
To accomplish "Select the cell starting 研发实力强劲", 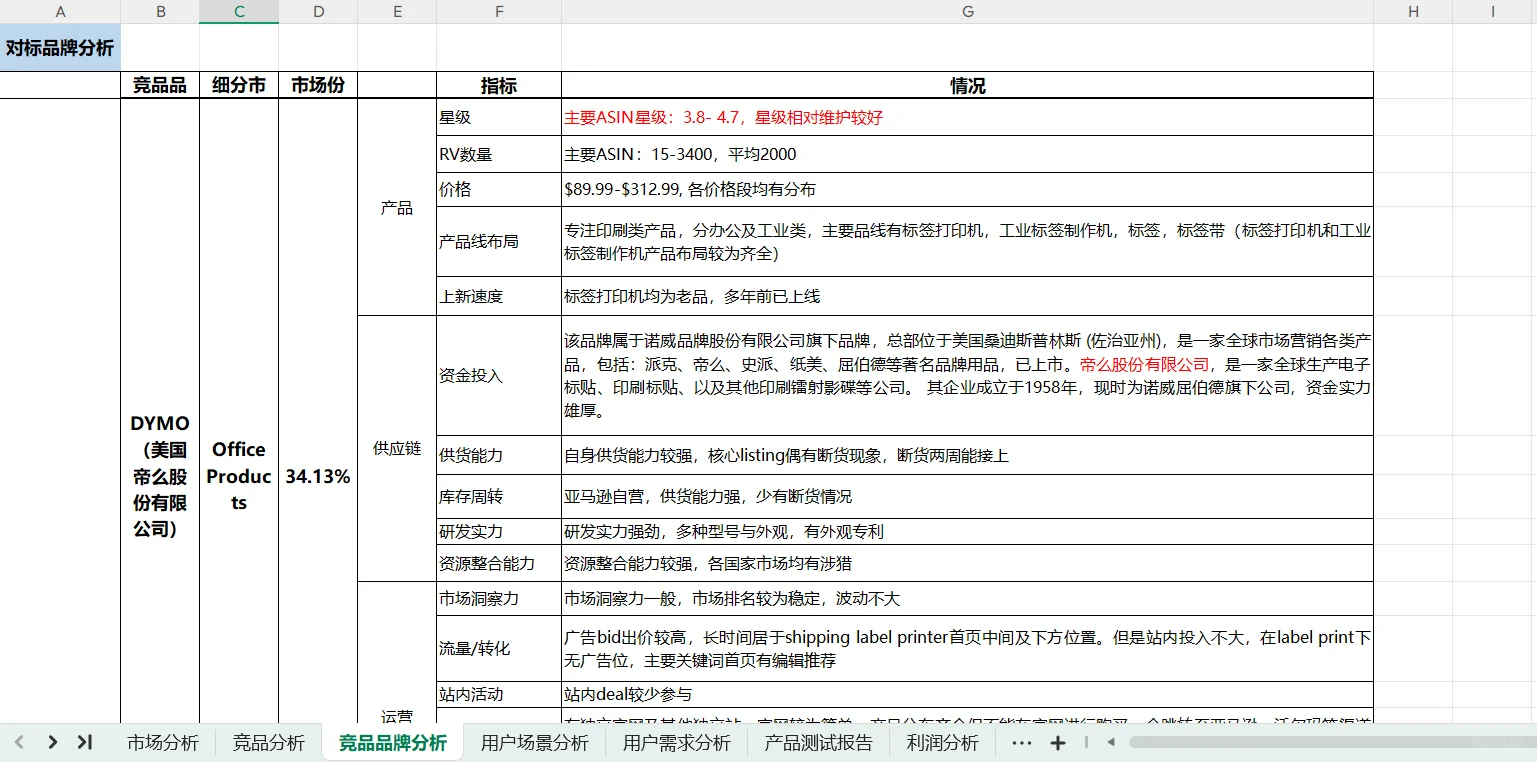I will (x=967, y=531).
